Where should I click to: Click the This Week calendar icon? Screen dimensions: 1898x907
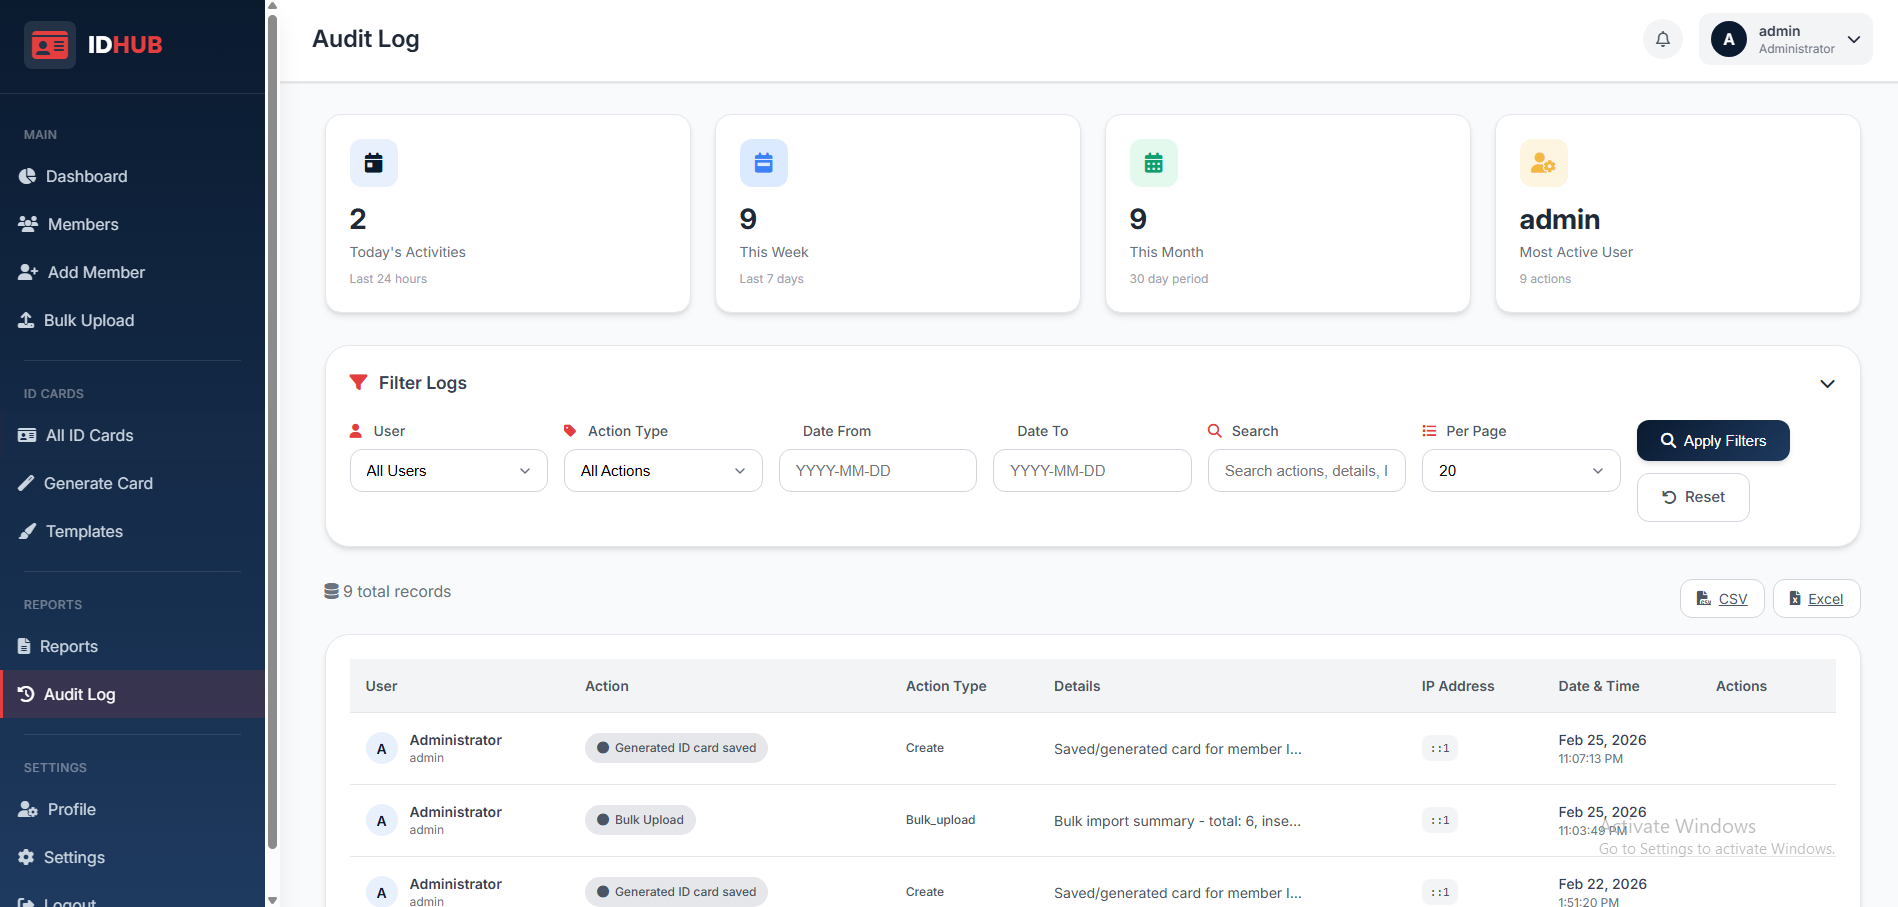point(763,163)
